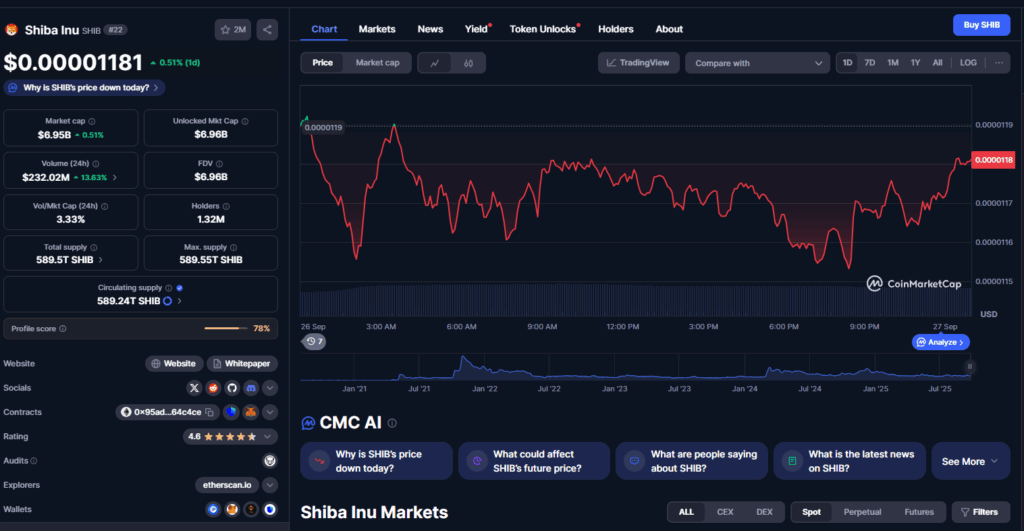Click the verified badge by Circulating supply
Screen dimensions: 1024x531
[x=180, y=288]
